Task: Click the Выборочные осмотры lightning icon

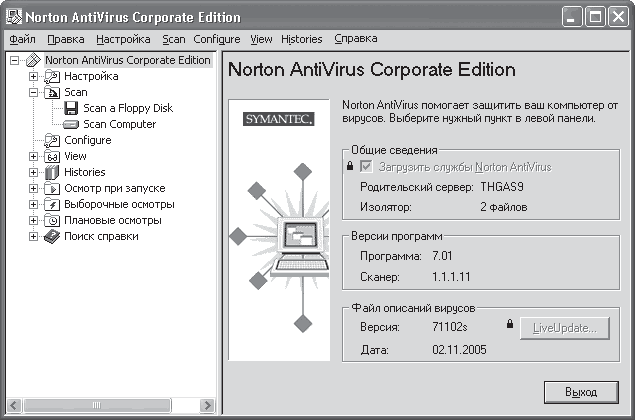Action: (x=52, y=204)
